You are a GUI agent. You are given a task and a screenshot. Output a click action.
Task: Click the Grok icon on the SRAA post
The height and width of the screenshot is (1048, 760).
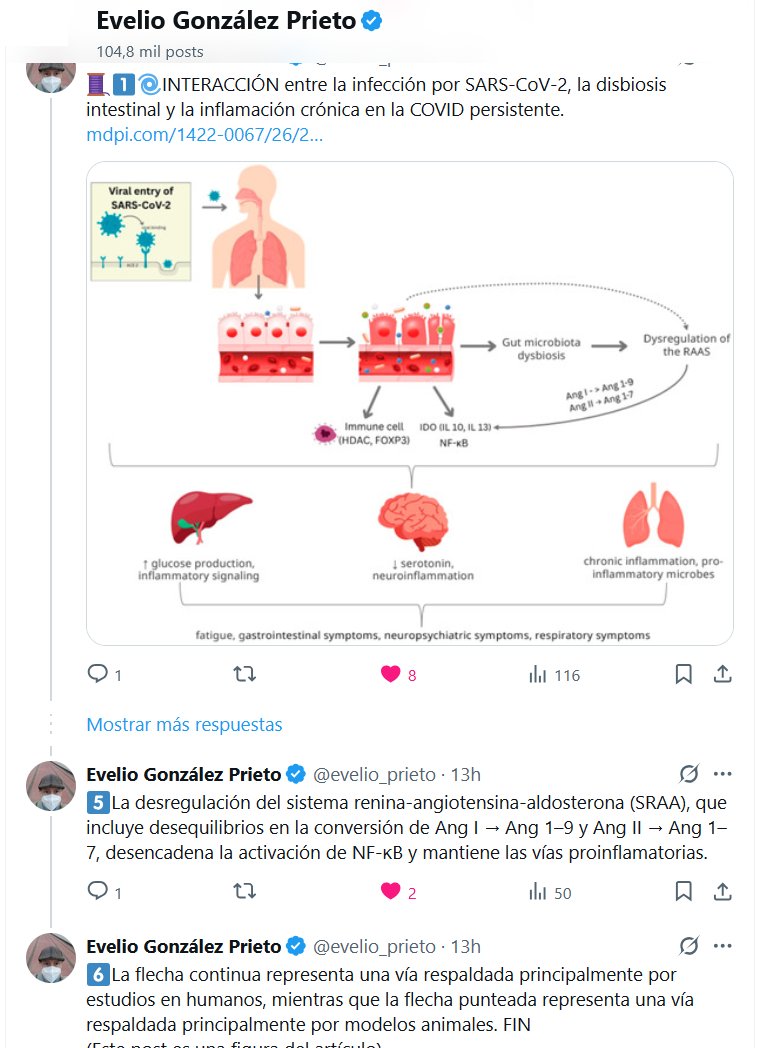click(x=688, y=774)
